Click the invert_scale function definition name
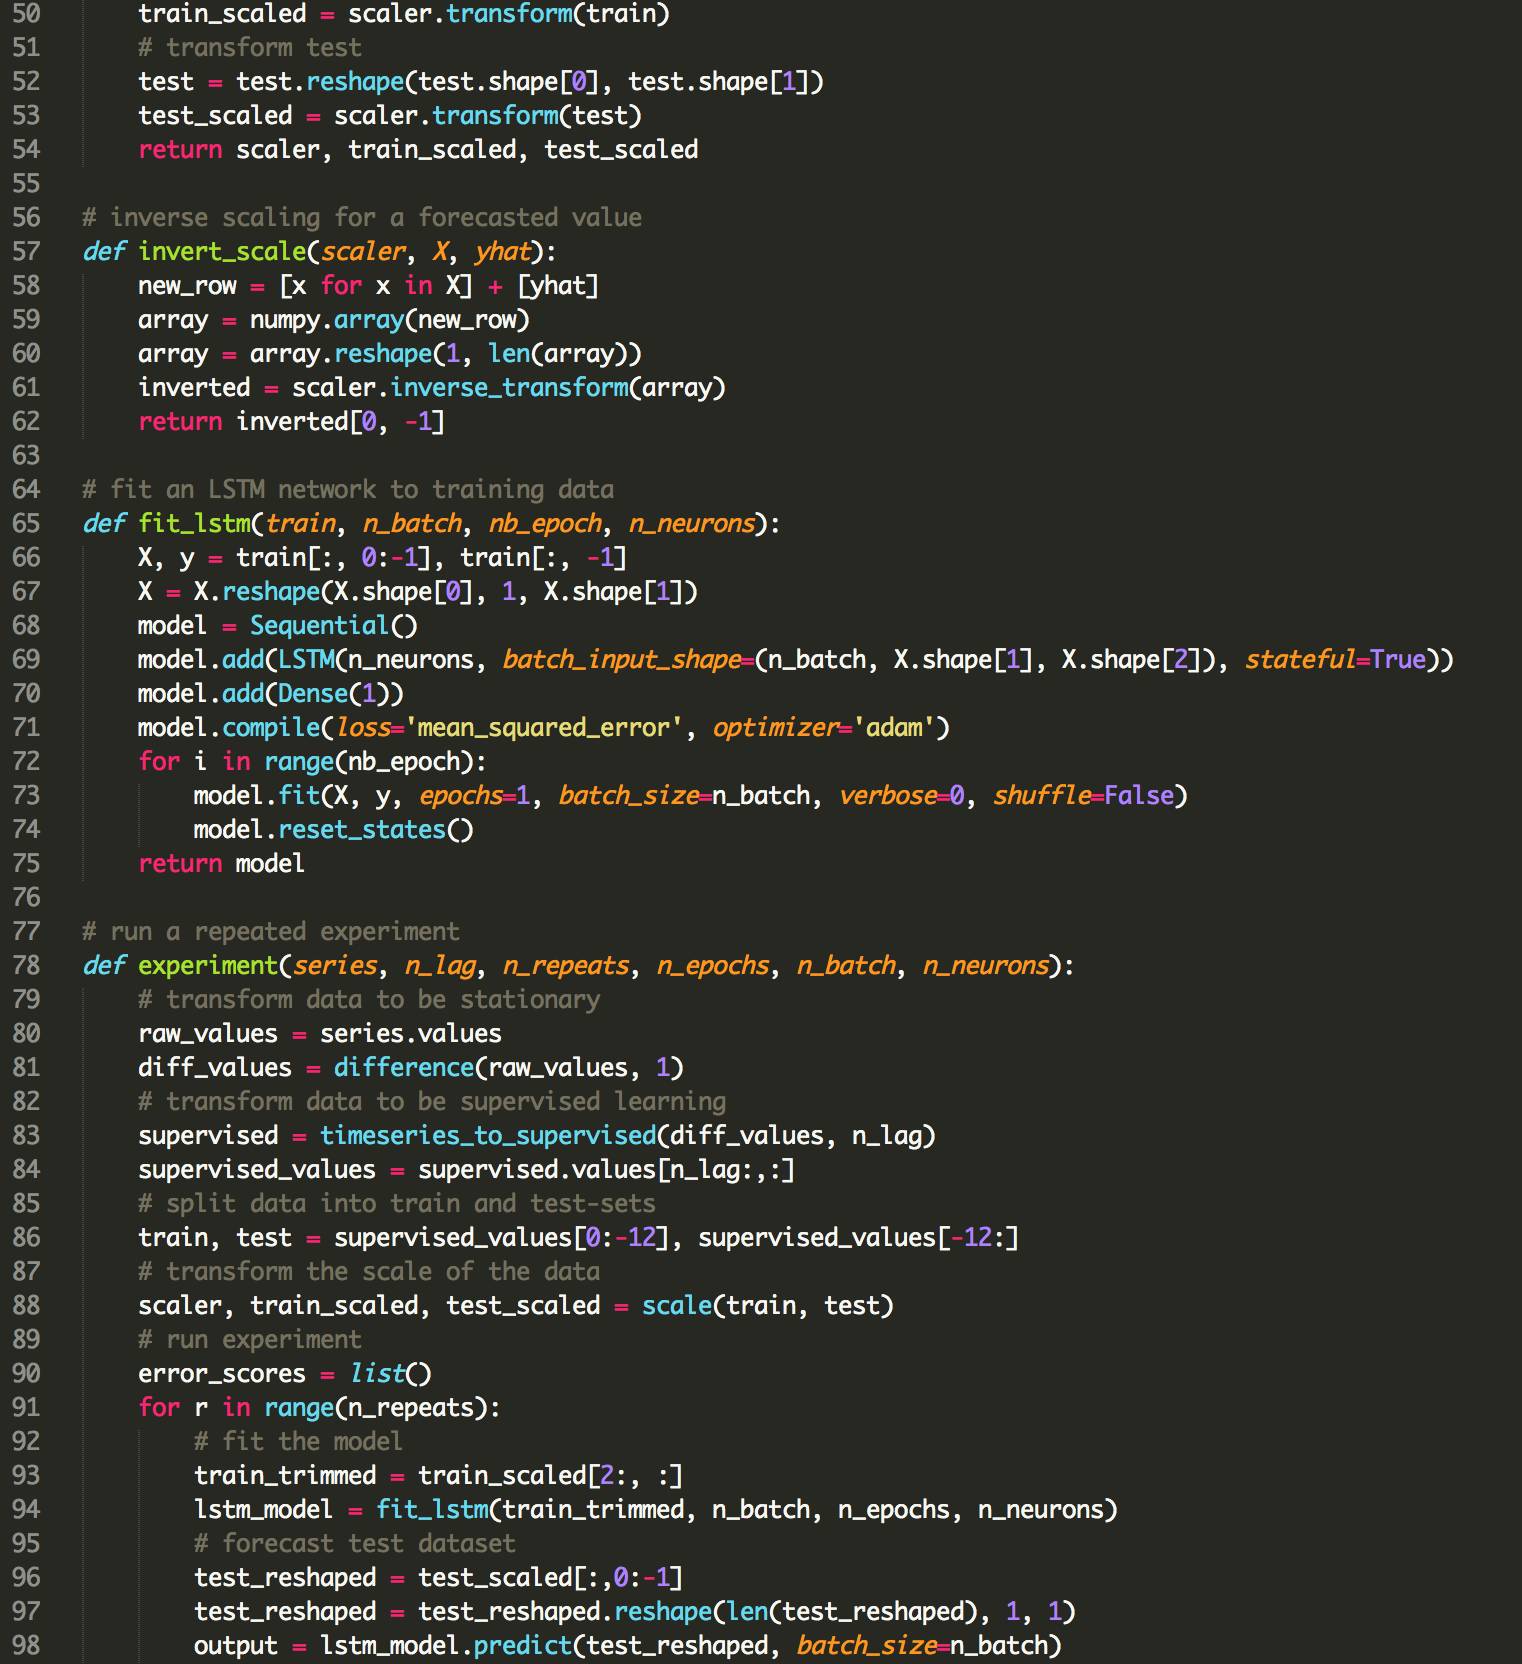Viewport: 1522px width, 1664px height. pyautogui.click(x=222, y=251)
